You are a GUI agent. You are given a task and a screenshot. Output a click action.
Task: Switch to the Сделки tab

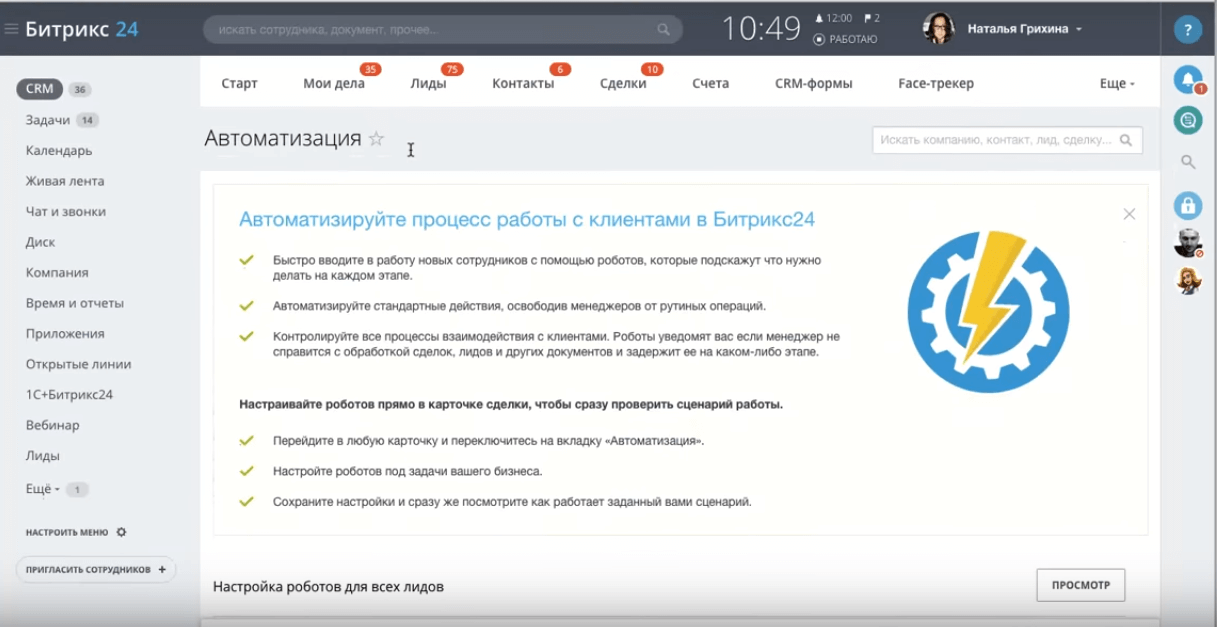pos(623,84)
